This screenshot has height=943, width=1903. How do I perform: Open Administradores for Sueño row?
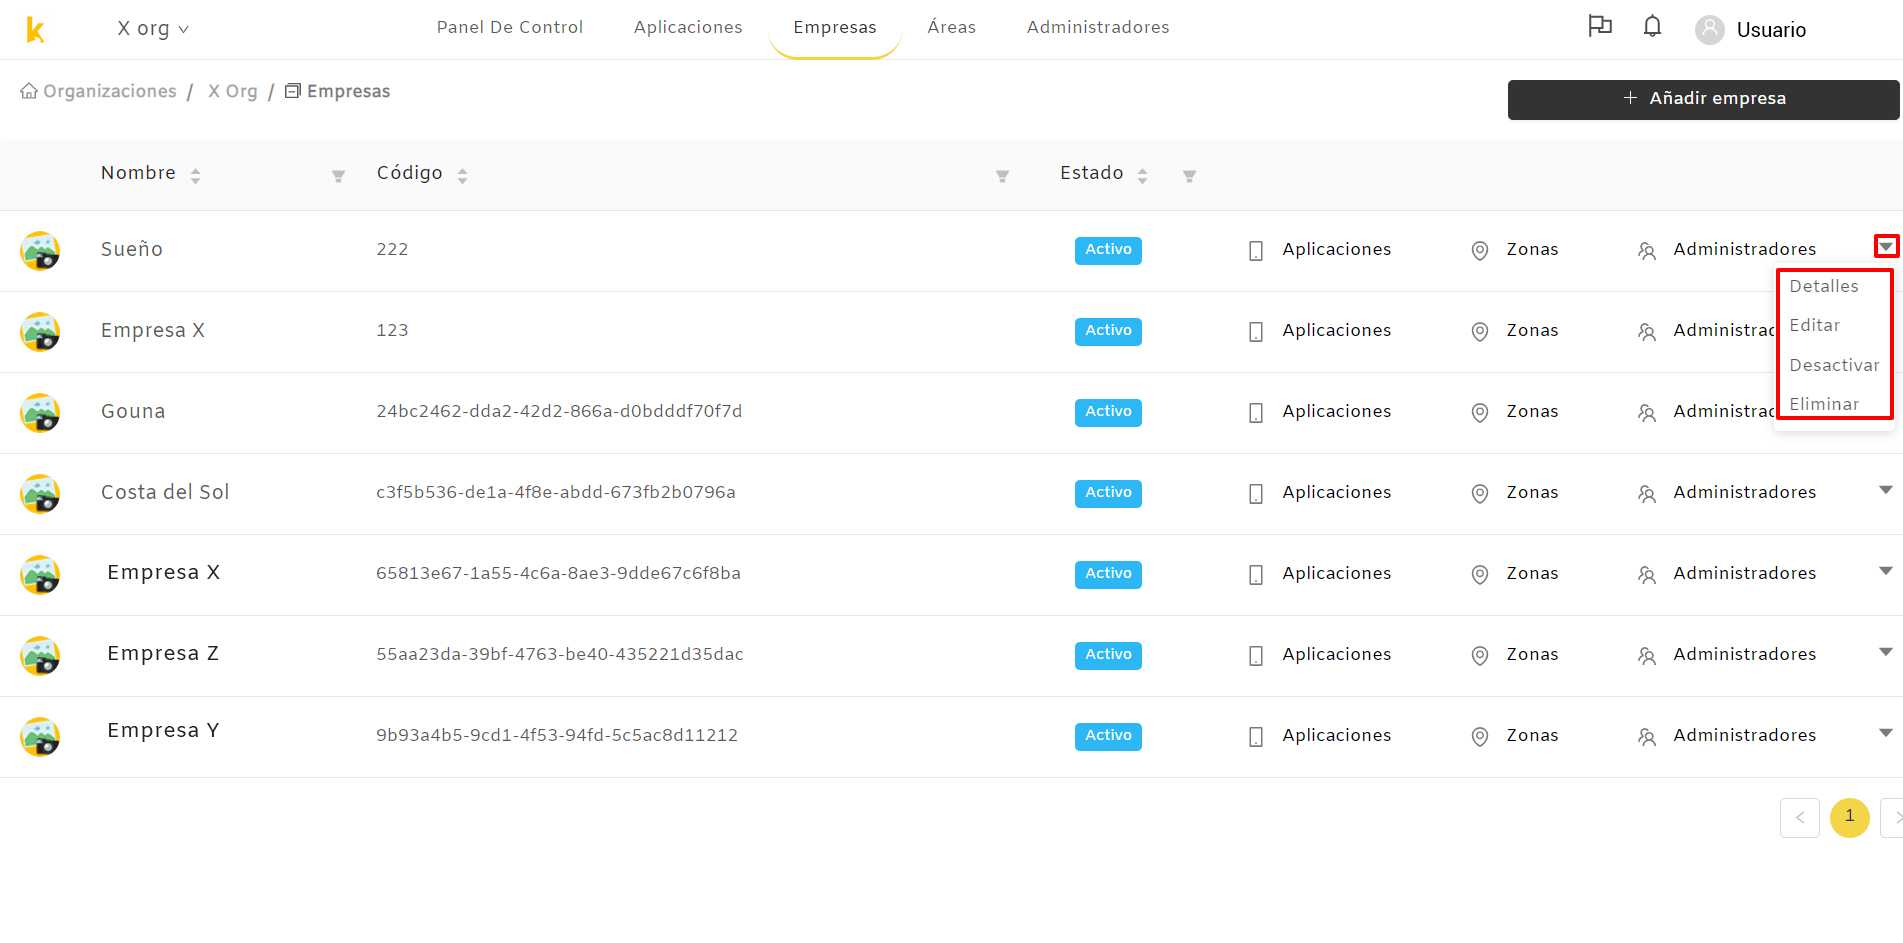click(1727, 250)
